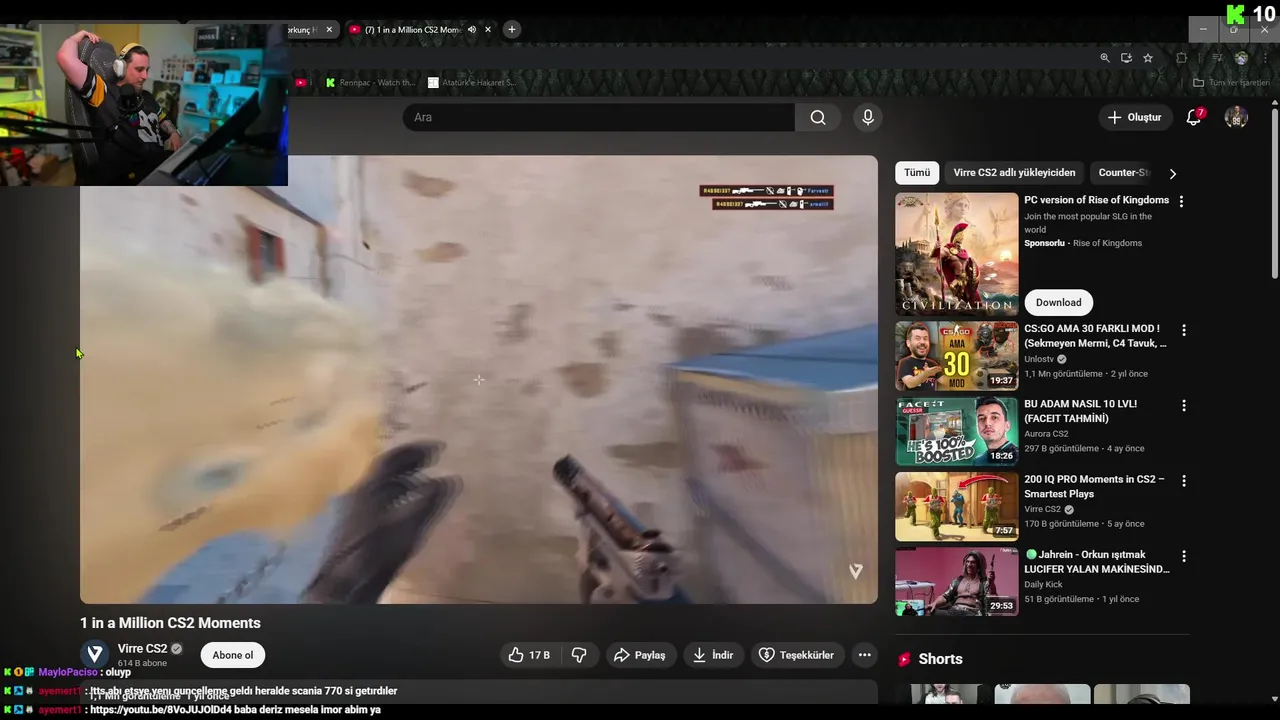
Task: Open the YouTube account avatar menu
Action: click(x=1236, y=117)
